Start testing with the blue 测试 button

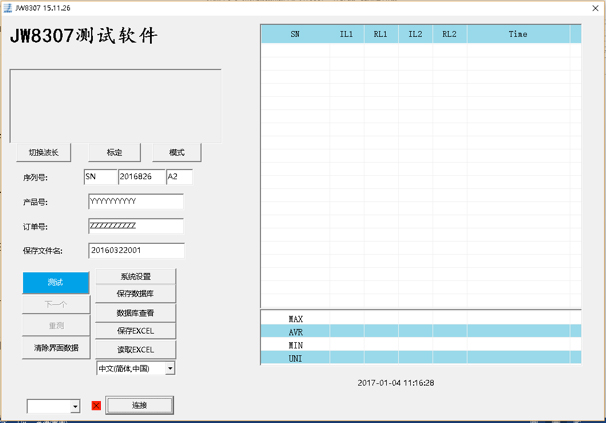coord(56,283)
